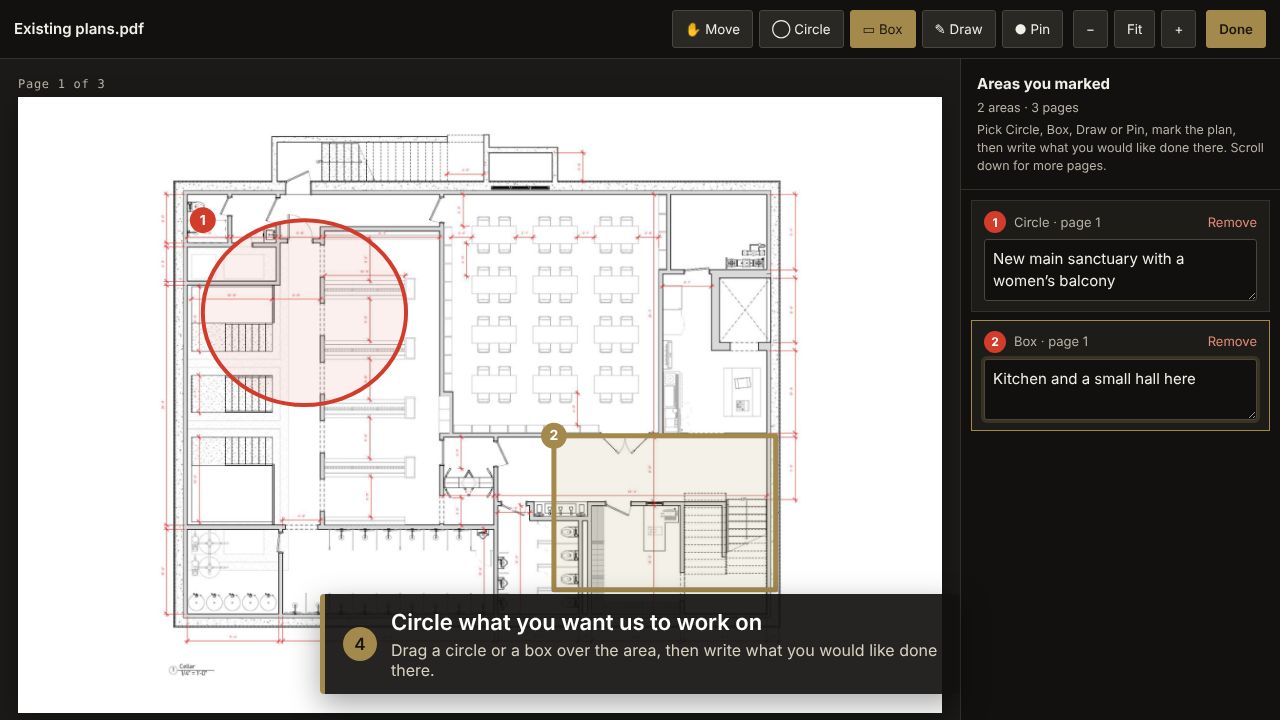Remove the Box page 1 area
Screen dimensions: 1280x720
click(1232, 341)
